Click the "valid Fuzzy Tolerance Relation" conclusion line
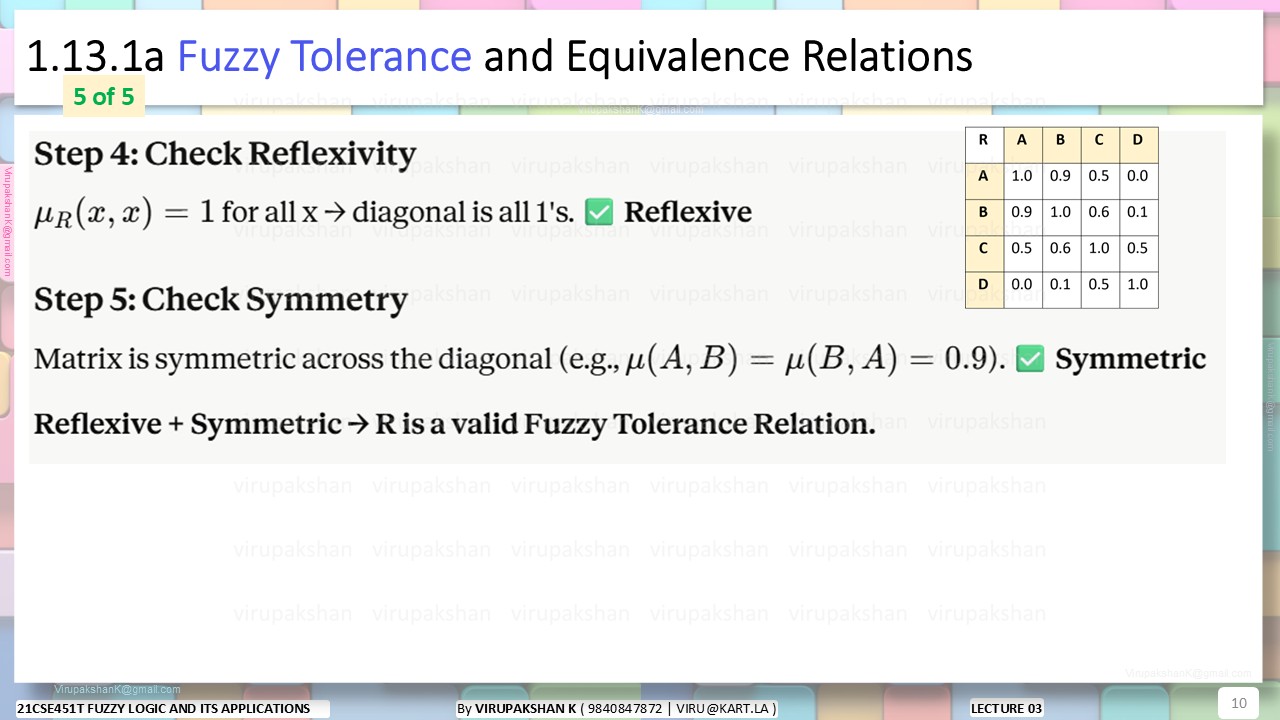Image resolution: width=1280 pixels, height=720 pixels. 455,424
